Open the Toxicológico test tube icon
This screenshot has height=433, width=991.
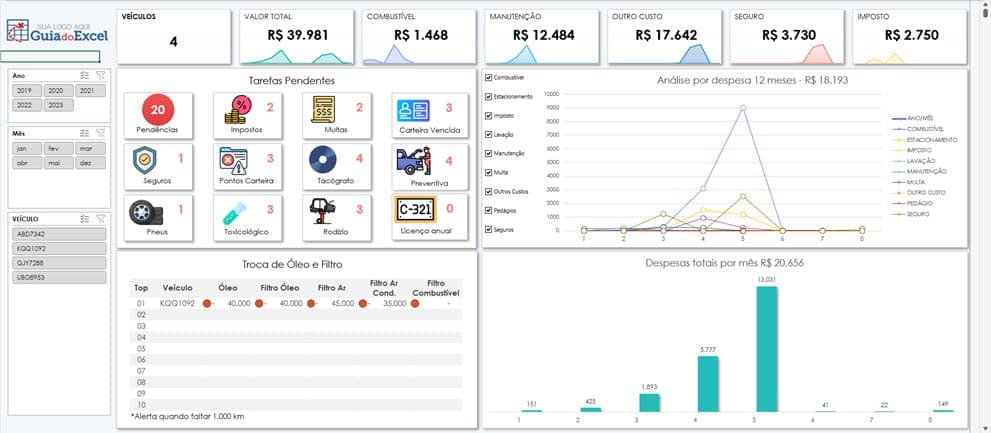235,213
